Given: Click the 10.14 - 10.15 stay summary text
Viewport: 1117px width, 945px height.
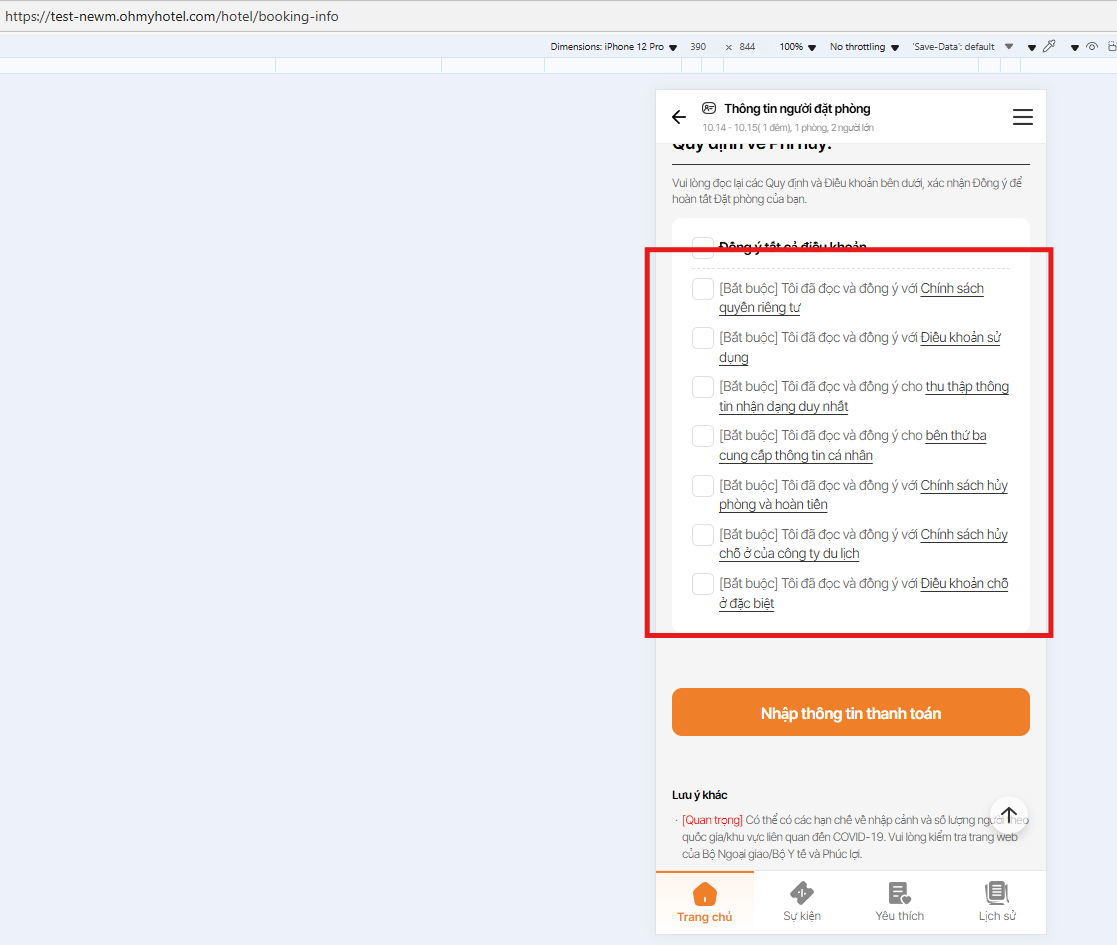Looking at the screenshot, I should tap(788, 128).
